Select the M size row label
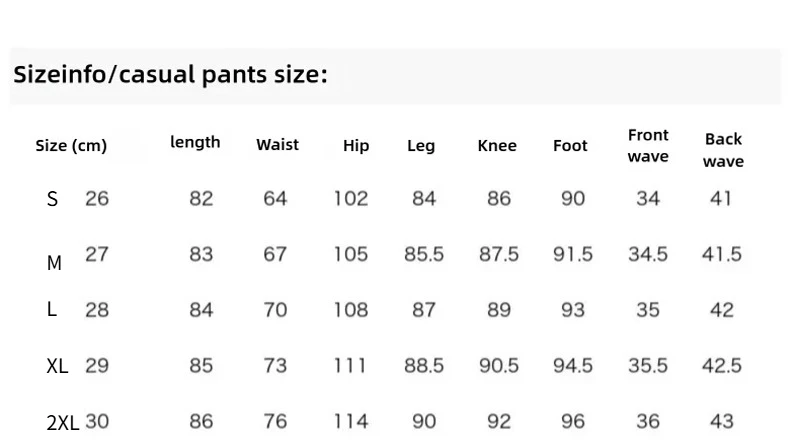The height and width of the screenshot is (443, 790). tap(54, 263)
